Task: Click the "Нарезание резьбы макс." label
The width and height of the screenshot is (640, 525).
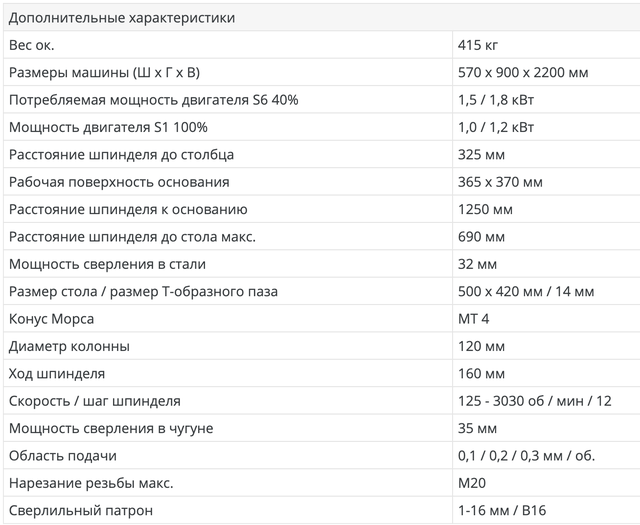Action: point(90,483)
